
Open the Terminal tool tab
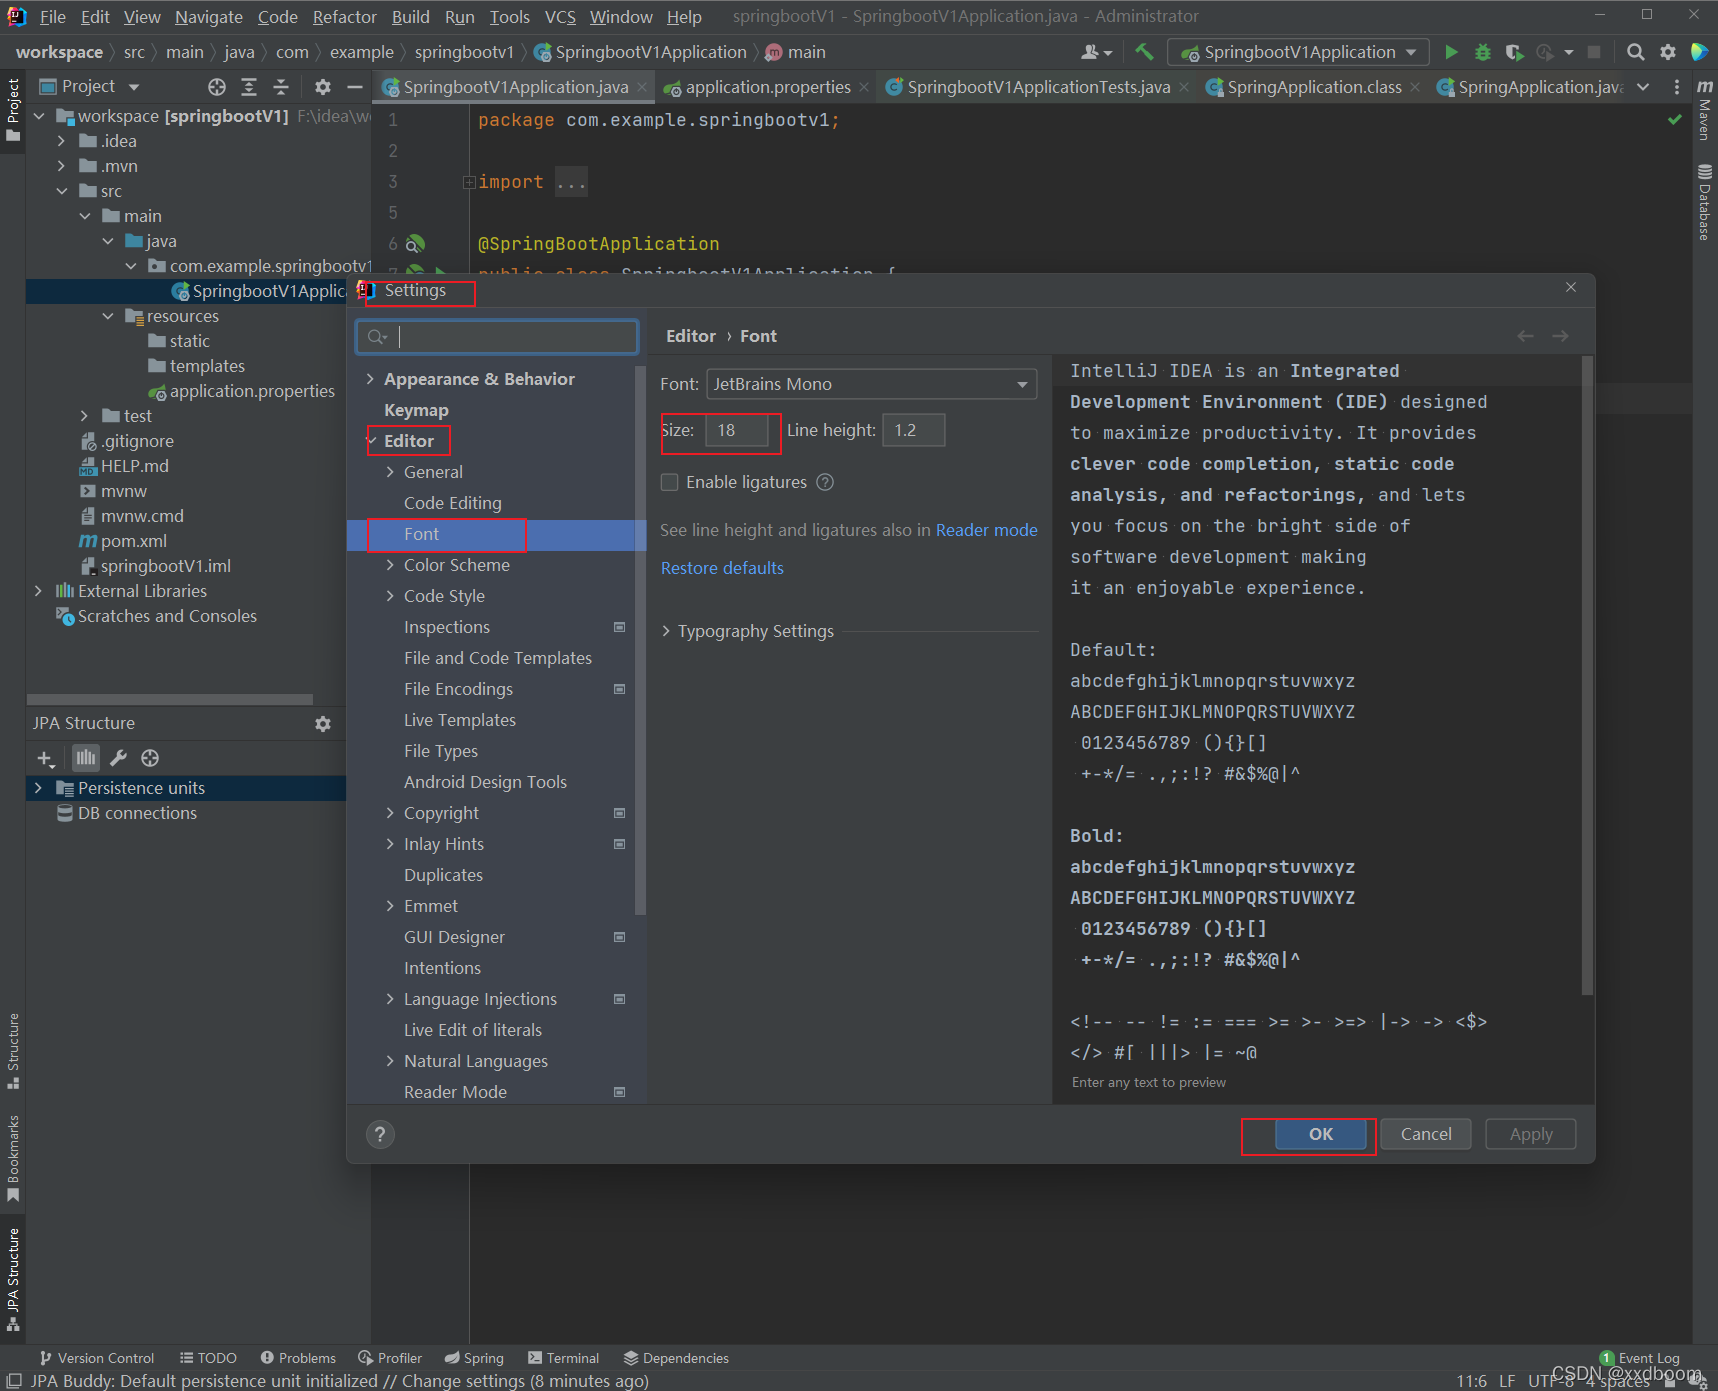pos(563,1358)
